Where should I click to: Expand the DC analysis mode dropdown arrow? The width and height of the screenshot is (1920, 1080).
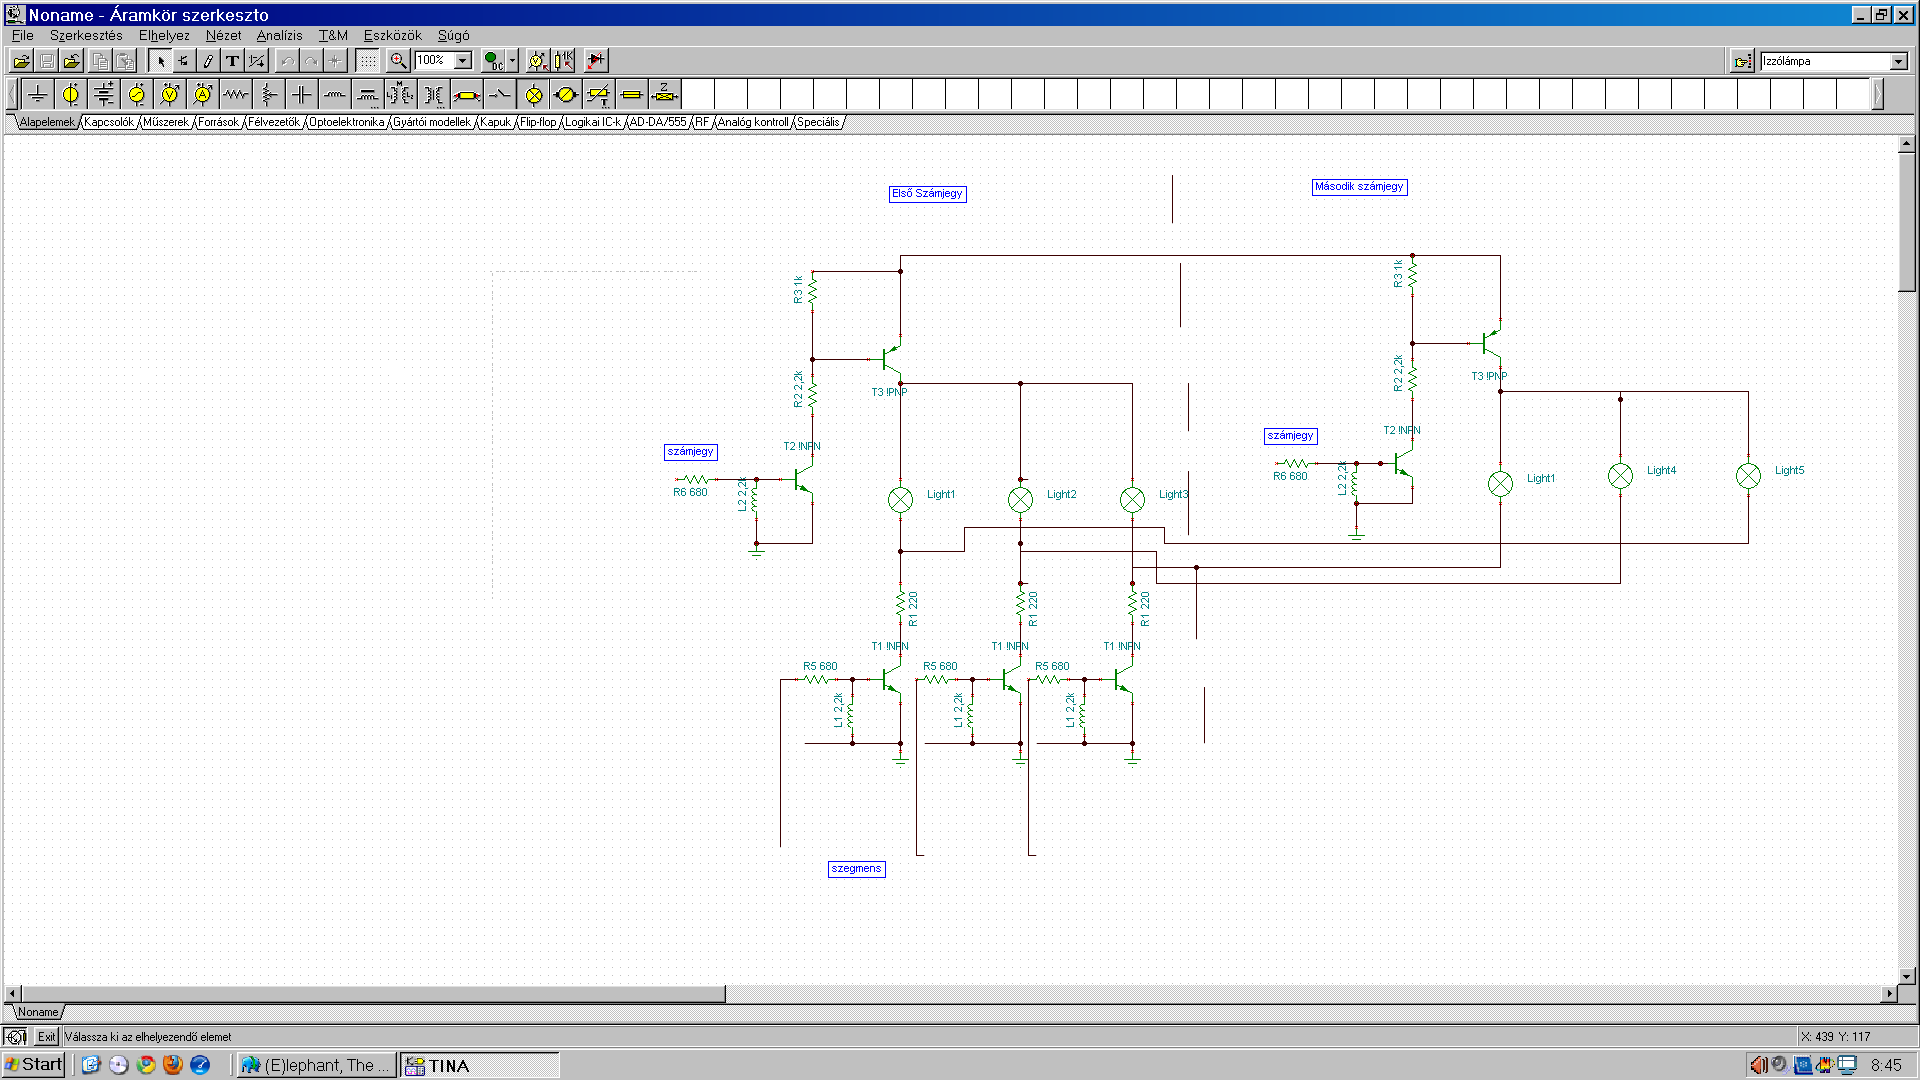(512, 61)
